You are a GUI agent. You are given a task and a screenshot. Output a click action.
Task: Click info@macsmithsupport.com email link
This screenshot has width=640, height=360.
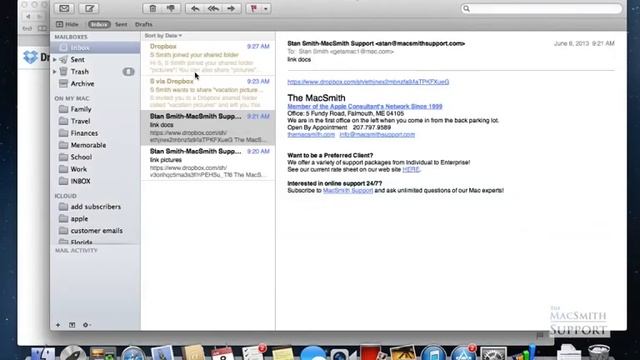(377, 135)
